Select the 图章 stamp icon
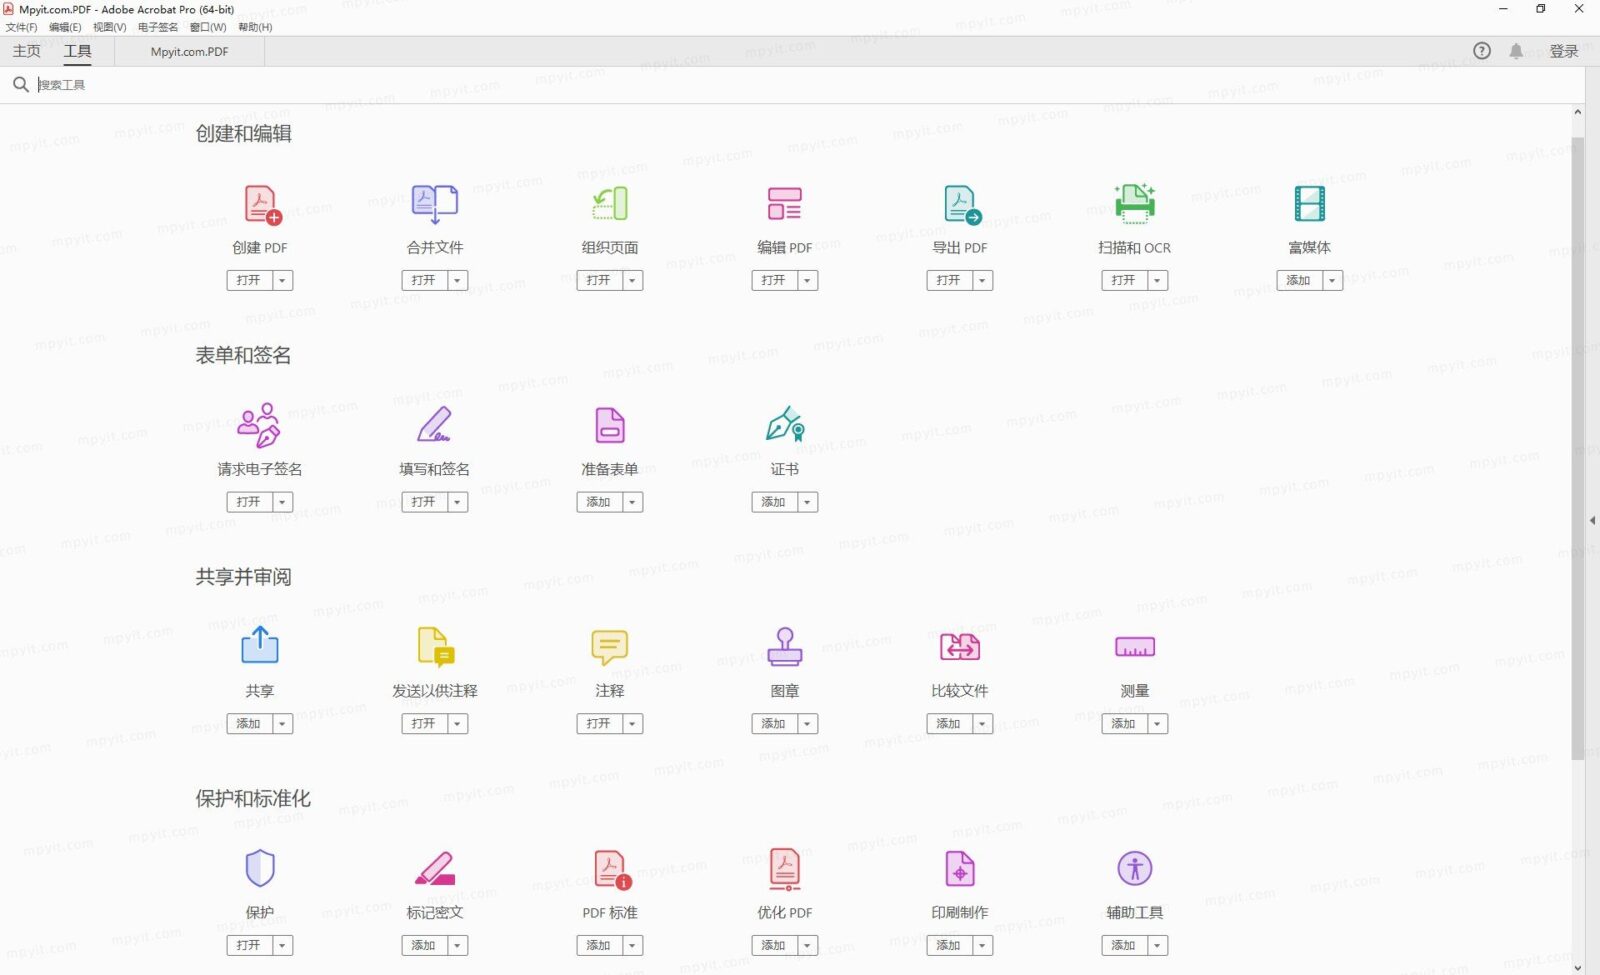This screenshot has height=975, width=1600. tap(785, 647)
